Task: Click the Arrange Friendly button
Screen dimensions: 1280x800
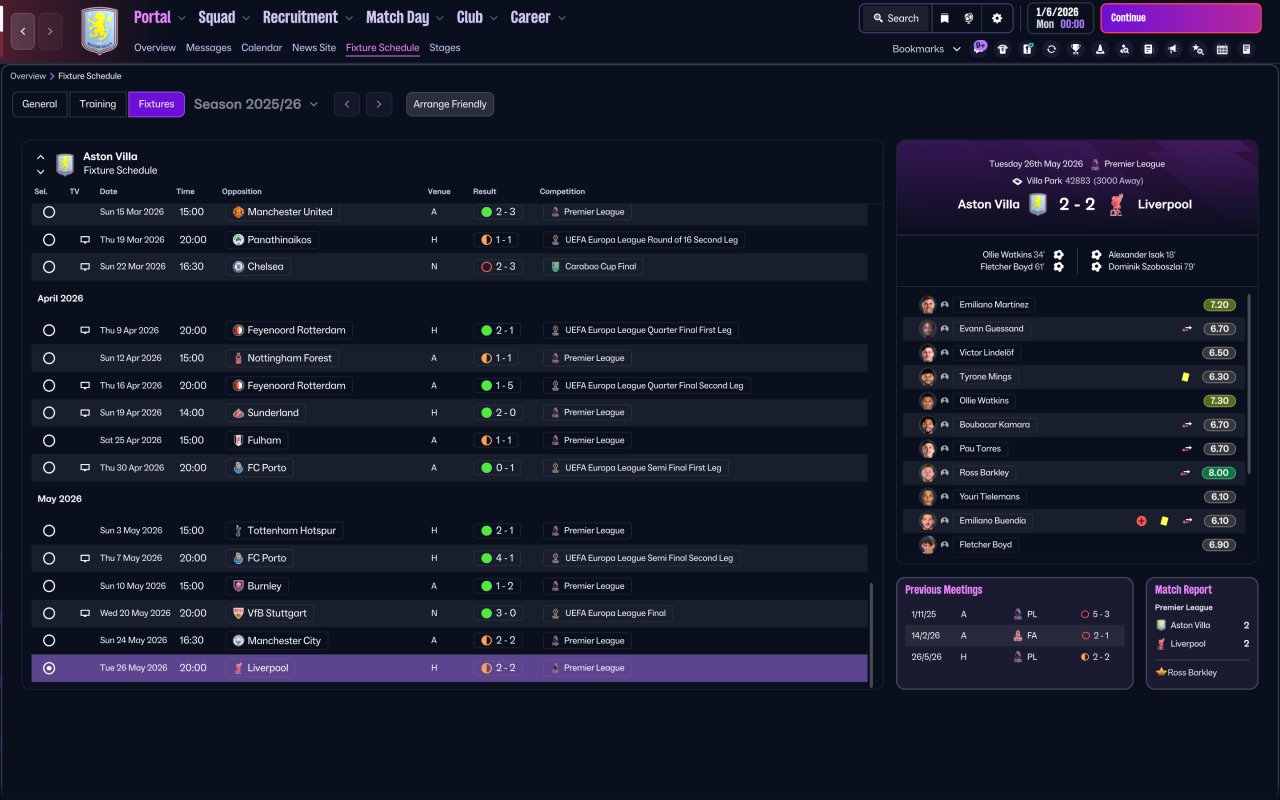Action: point(450,104)
